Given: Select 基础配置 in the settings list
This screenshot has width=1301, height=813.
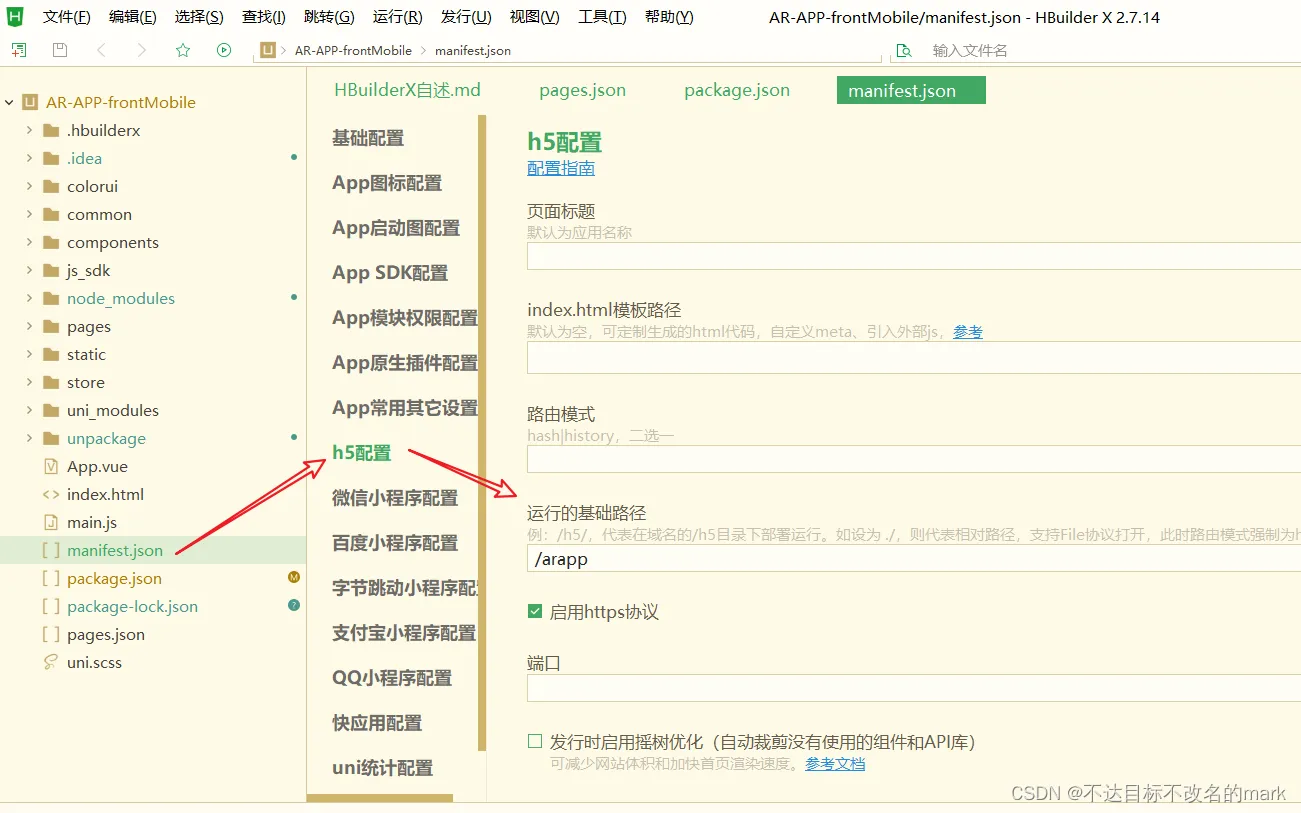Looking at the screenshot, I should (368, 138).
